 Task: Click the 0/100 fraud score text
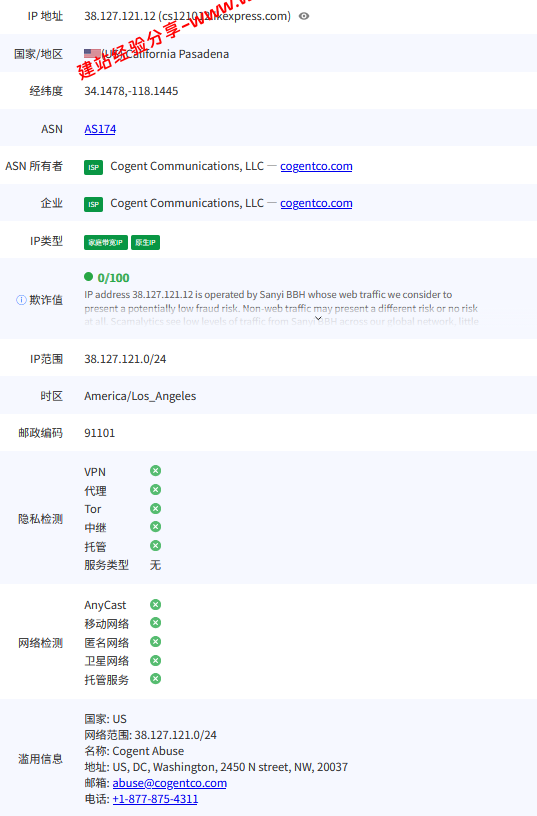pyautogui.click(x=113, y=278)
